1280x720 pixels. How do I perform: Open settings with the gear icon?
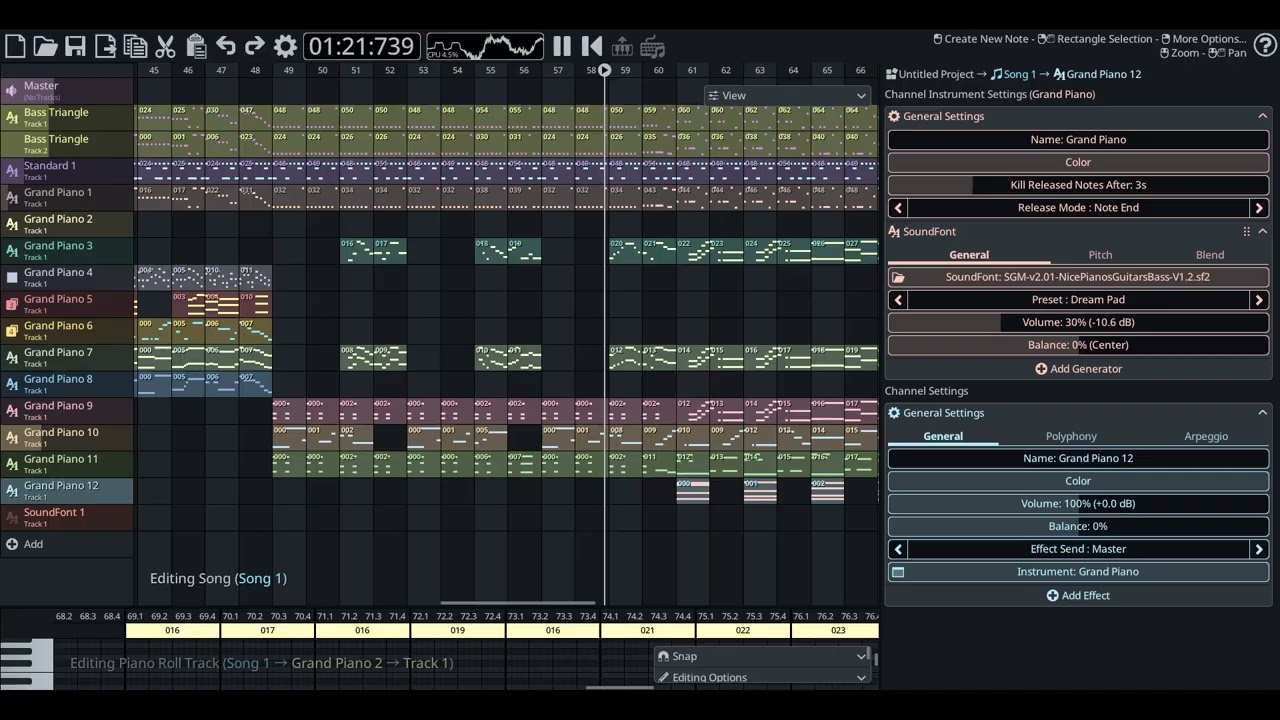(285, 46)
